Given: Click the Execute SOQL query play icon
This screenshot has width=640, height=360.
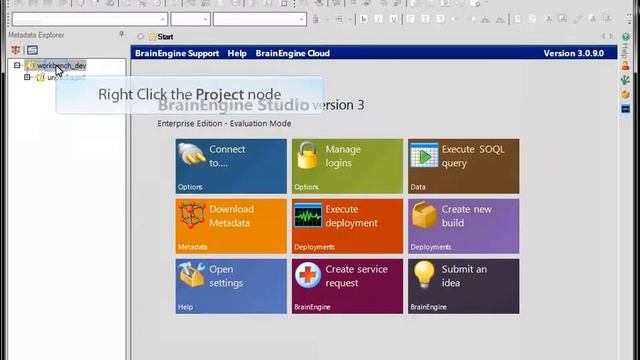Looking at the screenshot, I should coord(424,156).
